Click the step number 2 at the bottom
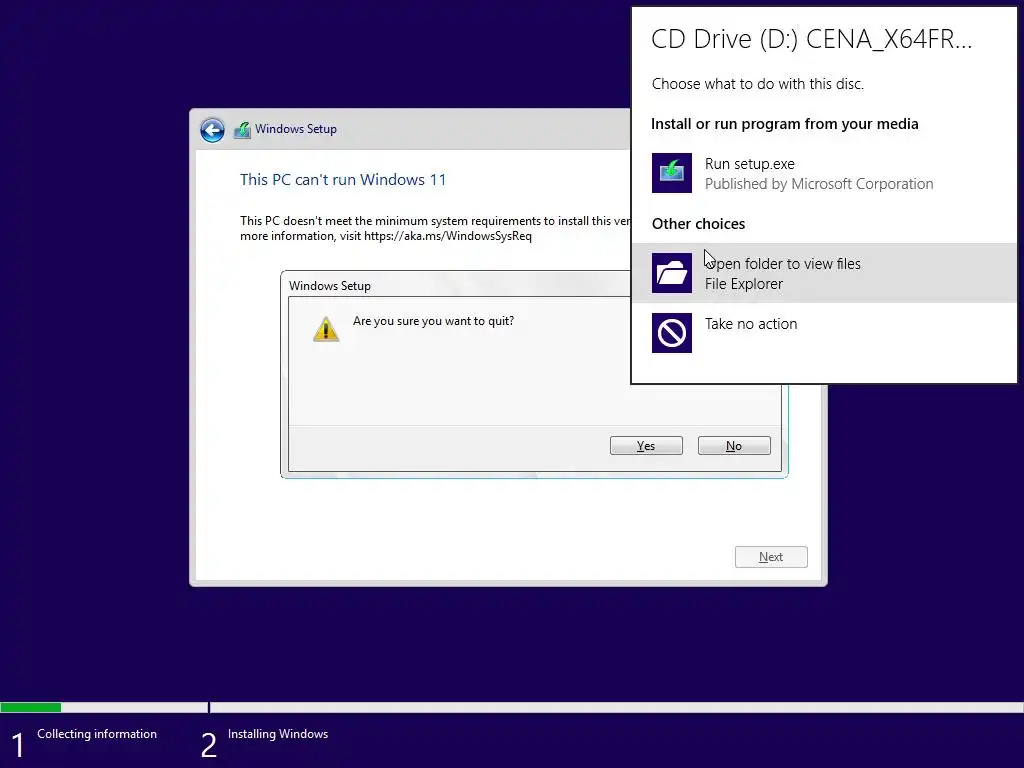 [208, 745]
